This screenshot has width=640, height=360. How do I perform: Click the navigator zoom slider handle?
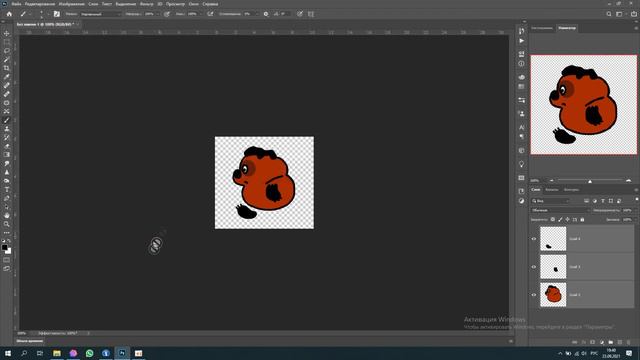590,181
